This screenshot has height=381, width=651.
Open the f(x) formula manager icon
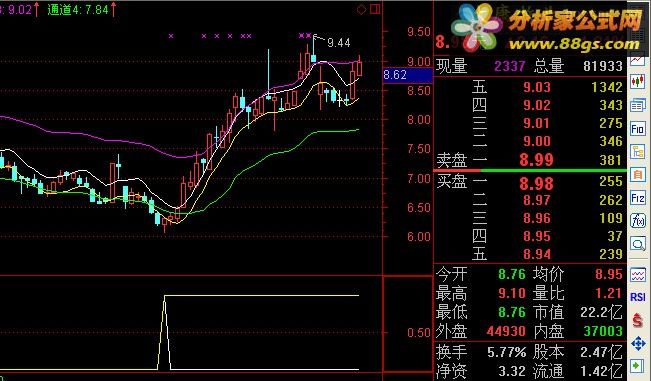[638, 220]
